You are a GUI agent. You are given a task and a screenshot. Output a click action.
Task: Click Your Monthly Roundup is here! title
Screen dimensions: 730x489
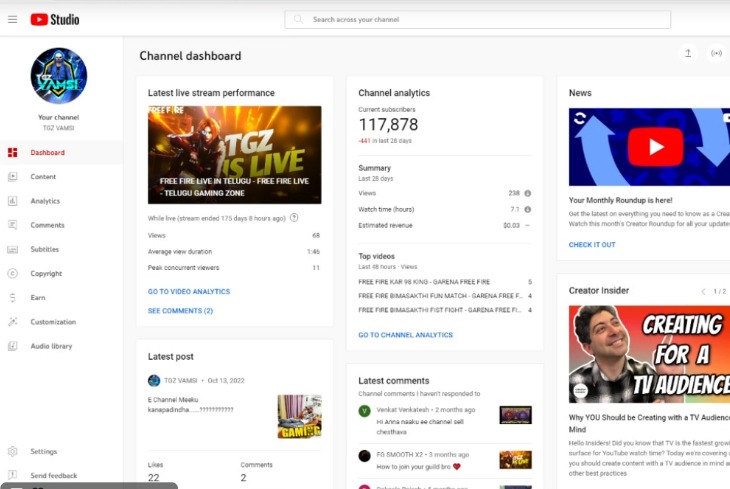(621, 200)
